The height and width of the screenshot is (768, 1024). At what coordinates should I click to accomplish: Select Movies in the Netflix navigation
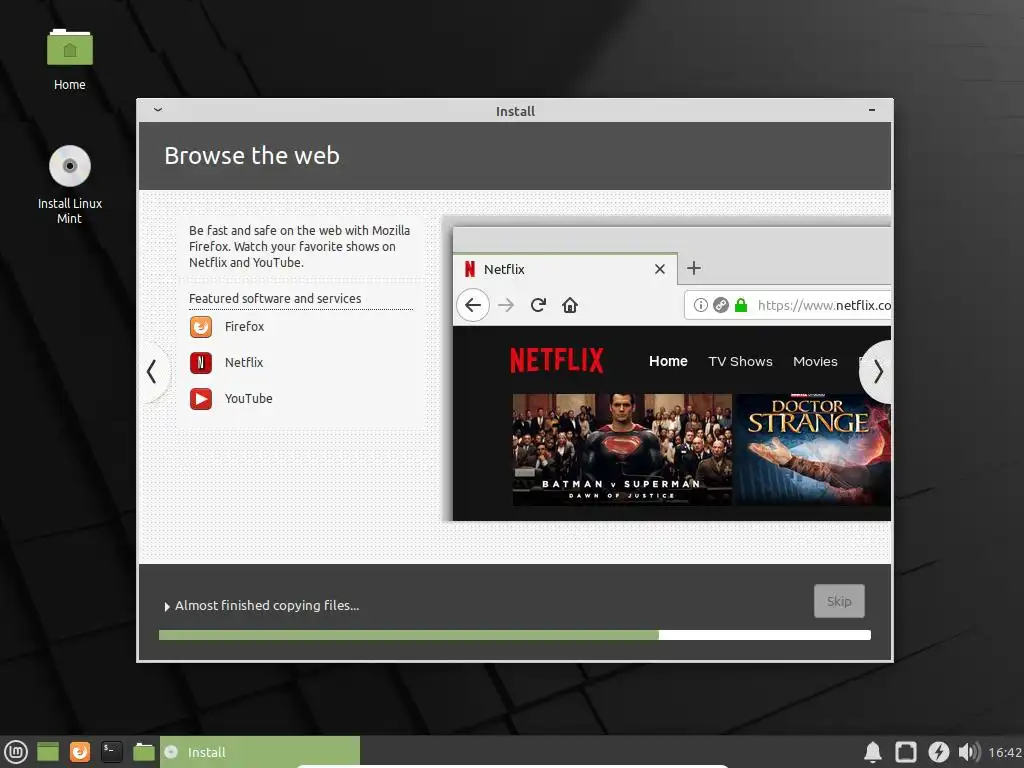(815, 361)
